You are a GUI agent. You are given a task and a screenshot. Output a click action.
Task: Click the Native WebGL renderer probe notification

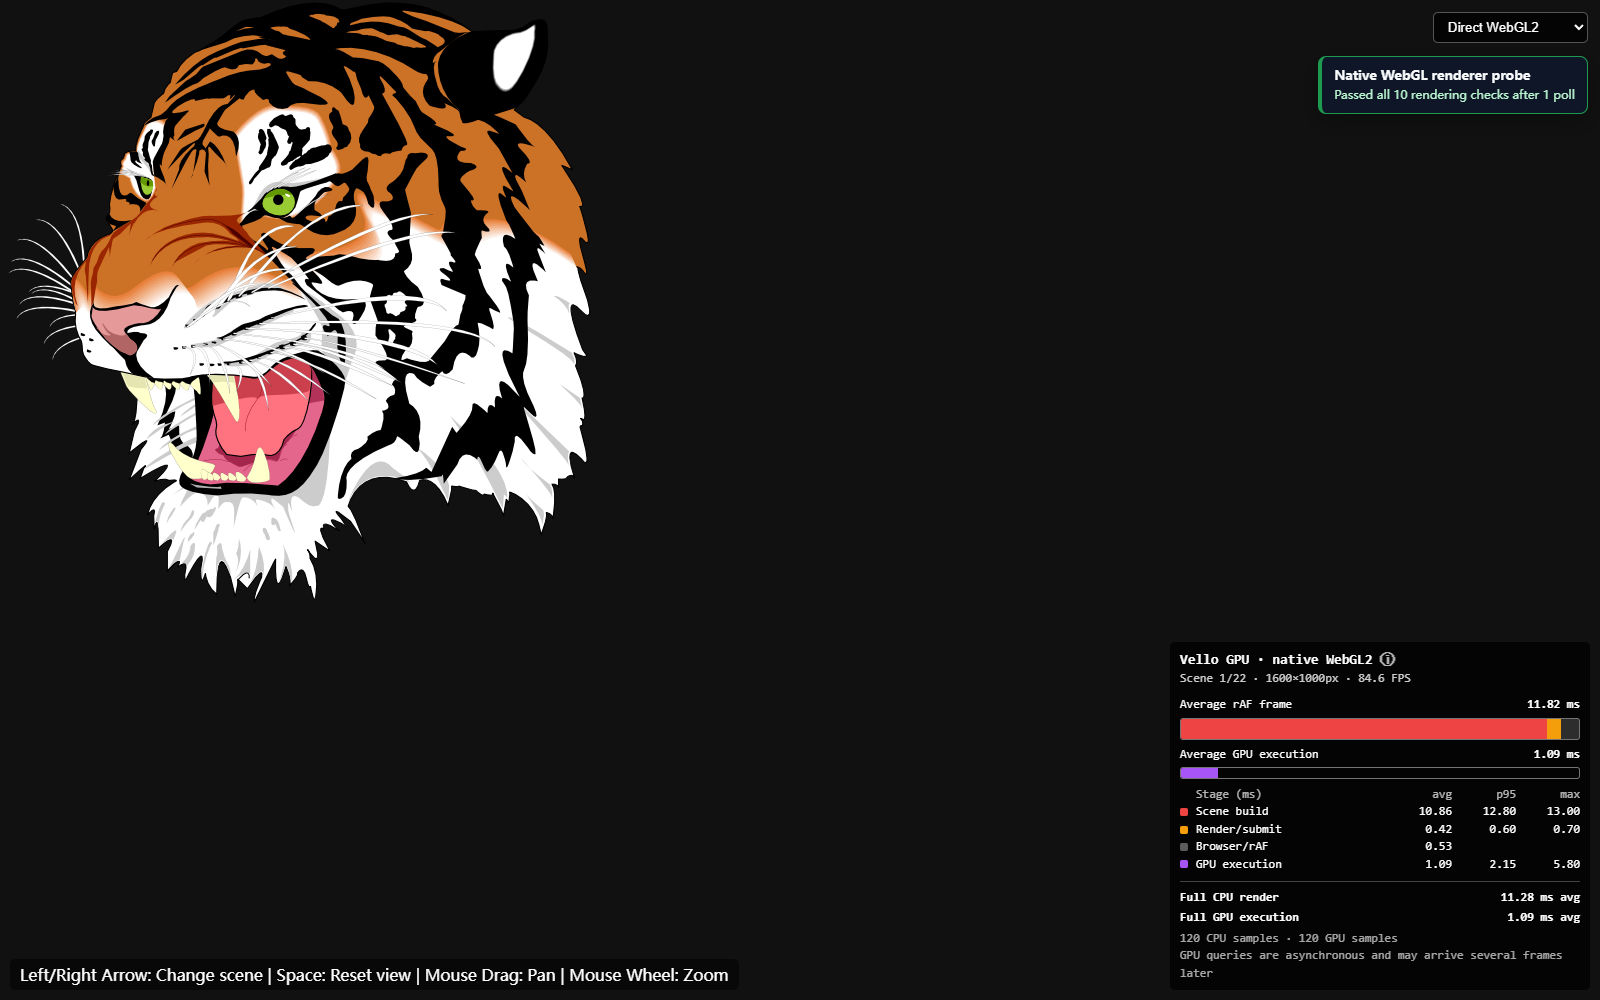coord(1453,85)
